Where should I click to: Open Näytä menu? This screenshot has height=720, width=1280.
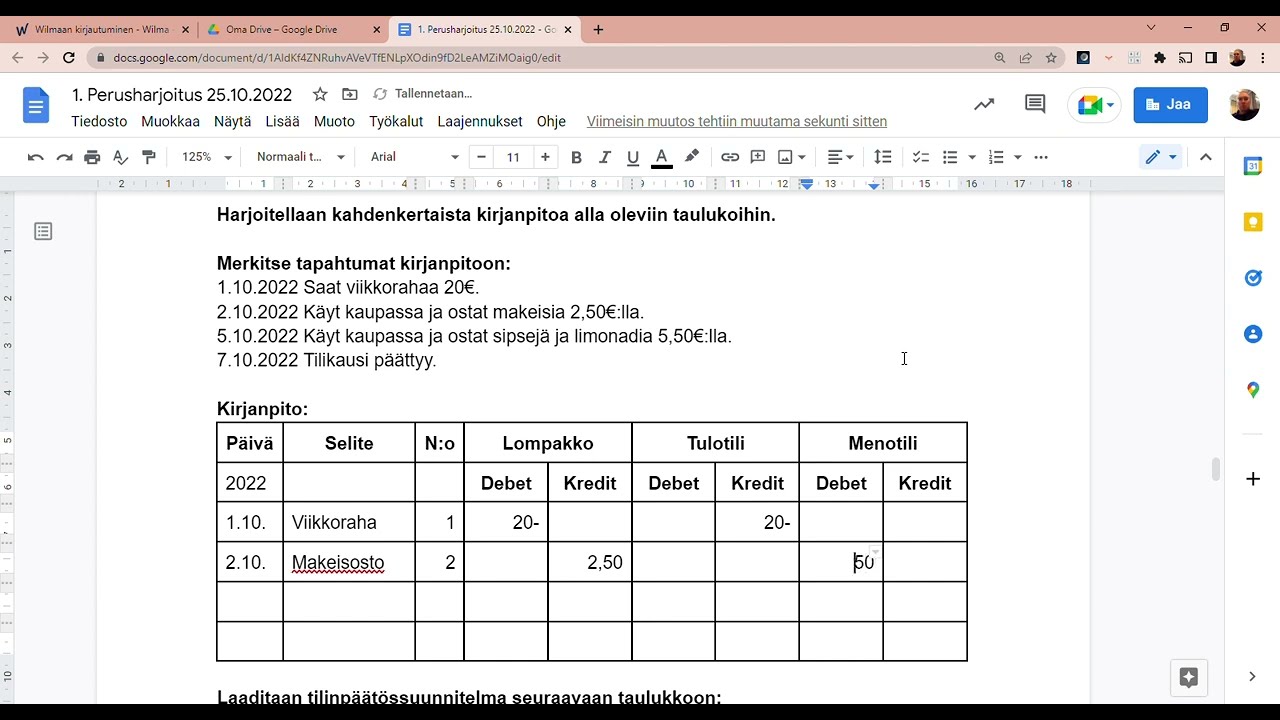(232, 121)
